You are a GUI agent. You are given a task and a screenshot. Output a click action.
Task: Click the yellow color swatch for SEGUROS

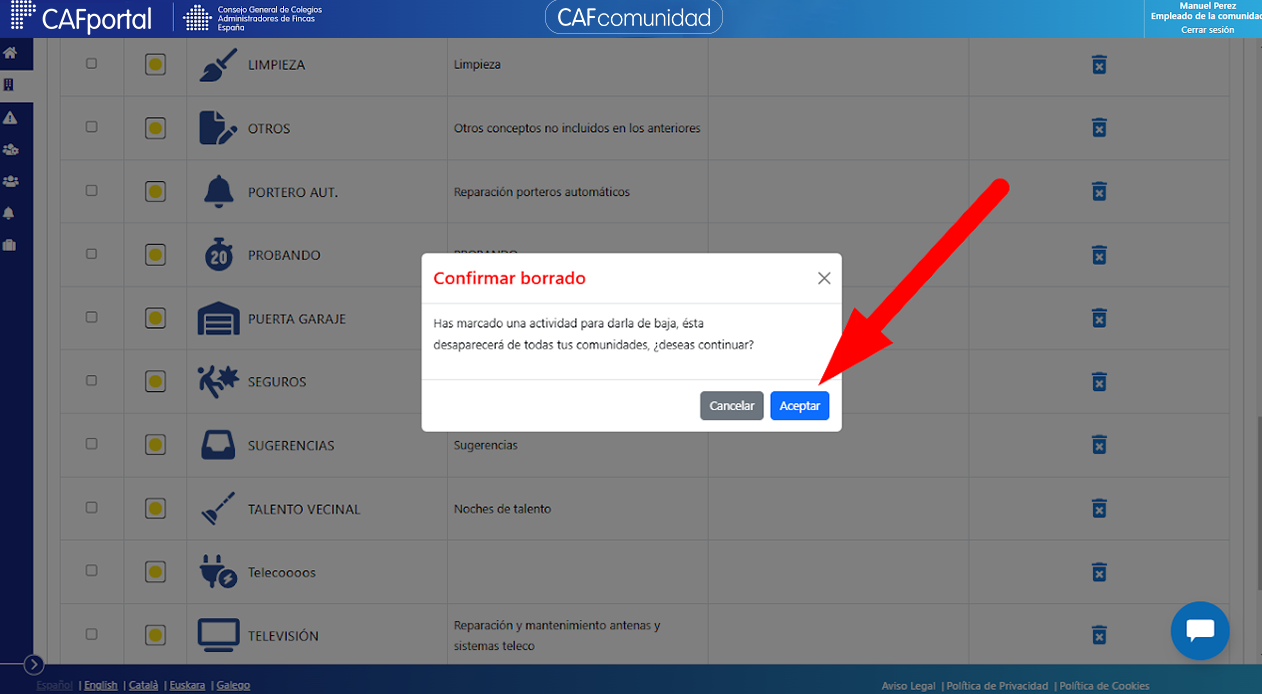[155, 381]
